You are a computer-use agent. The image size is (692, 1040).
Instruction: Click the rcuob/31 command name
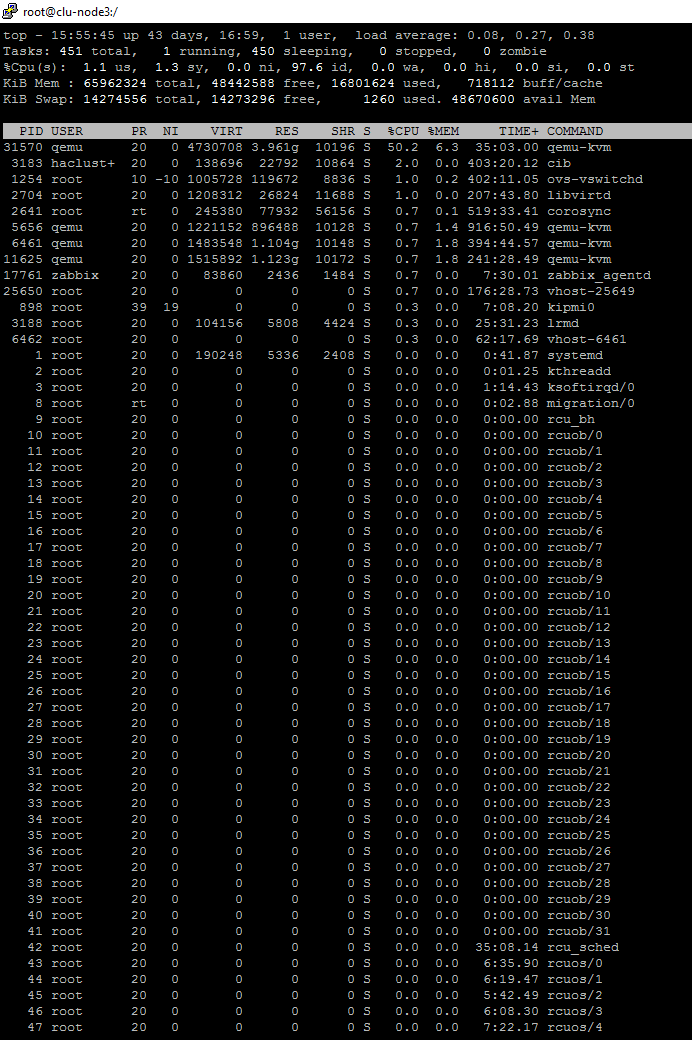pos(579,931)
